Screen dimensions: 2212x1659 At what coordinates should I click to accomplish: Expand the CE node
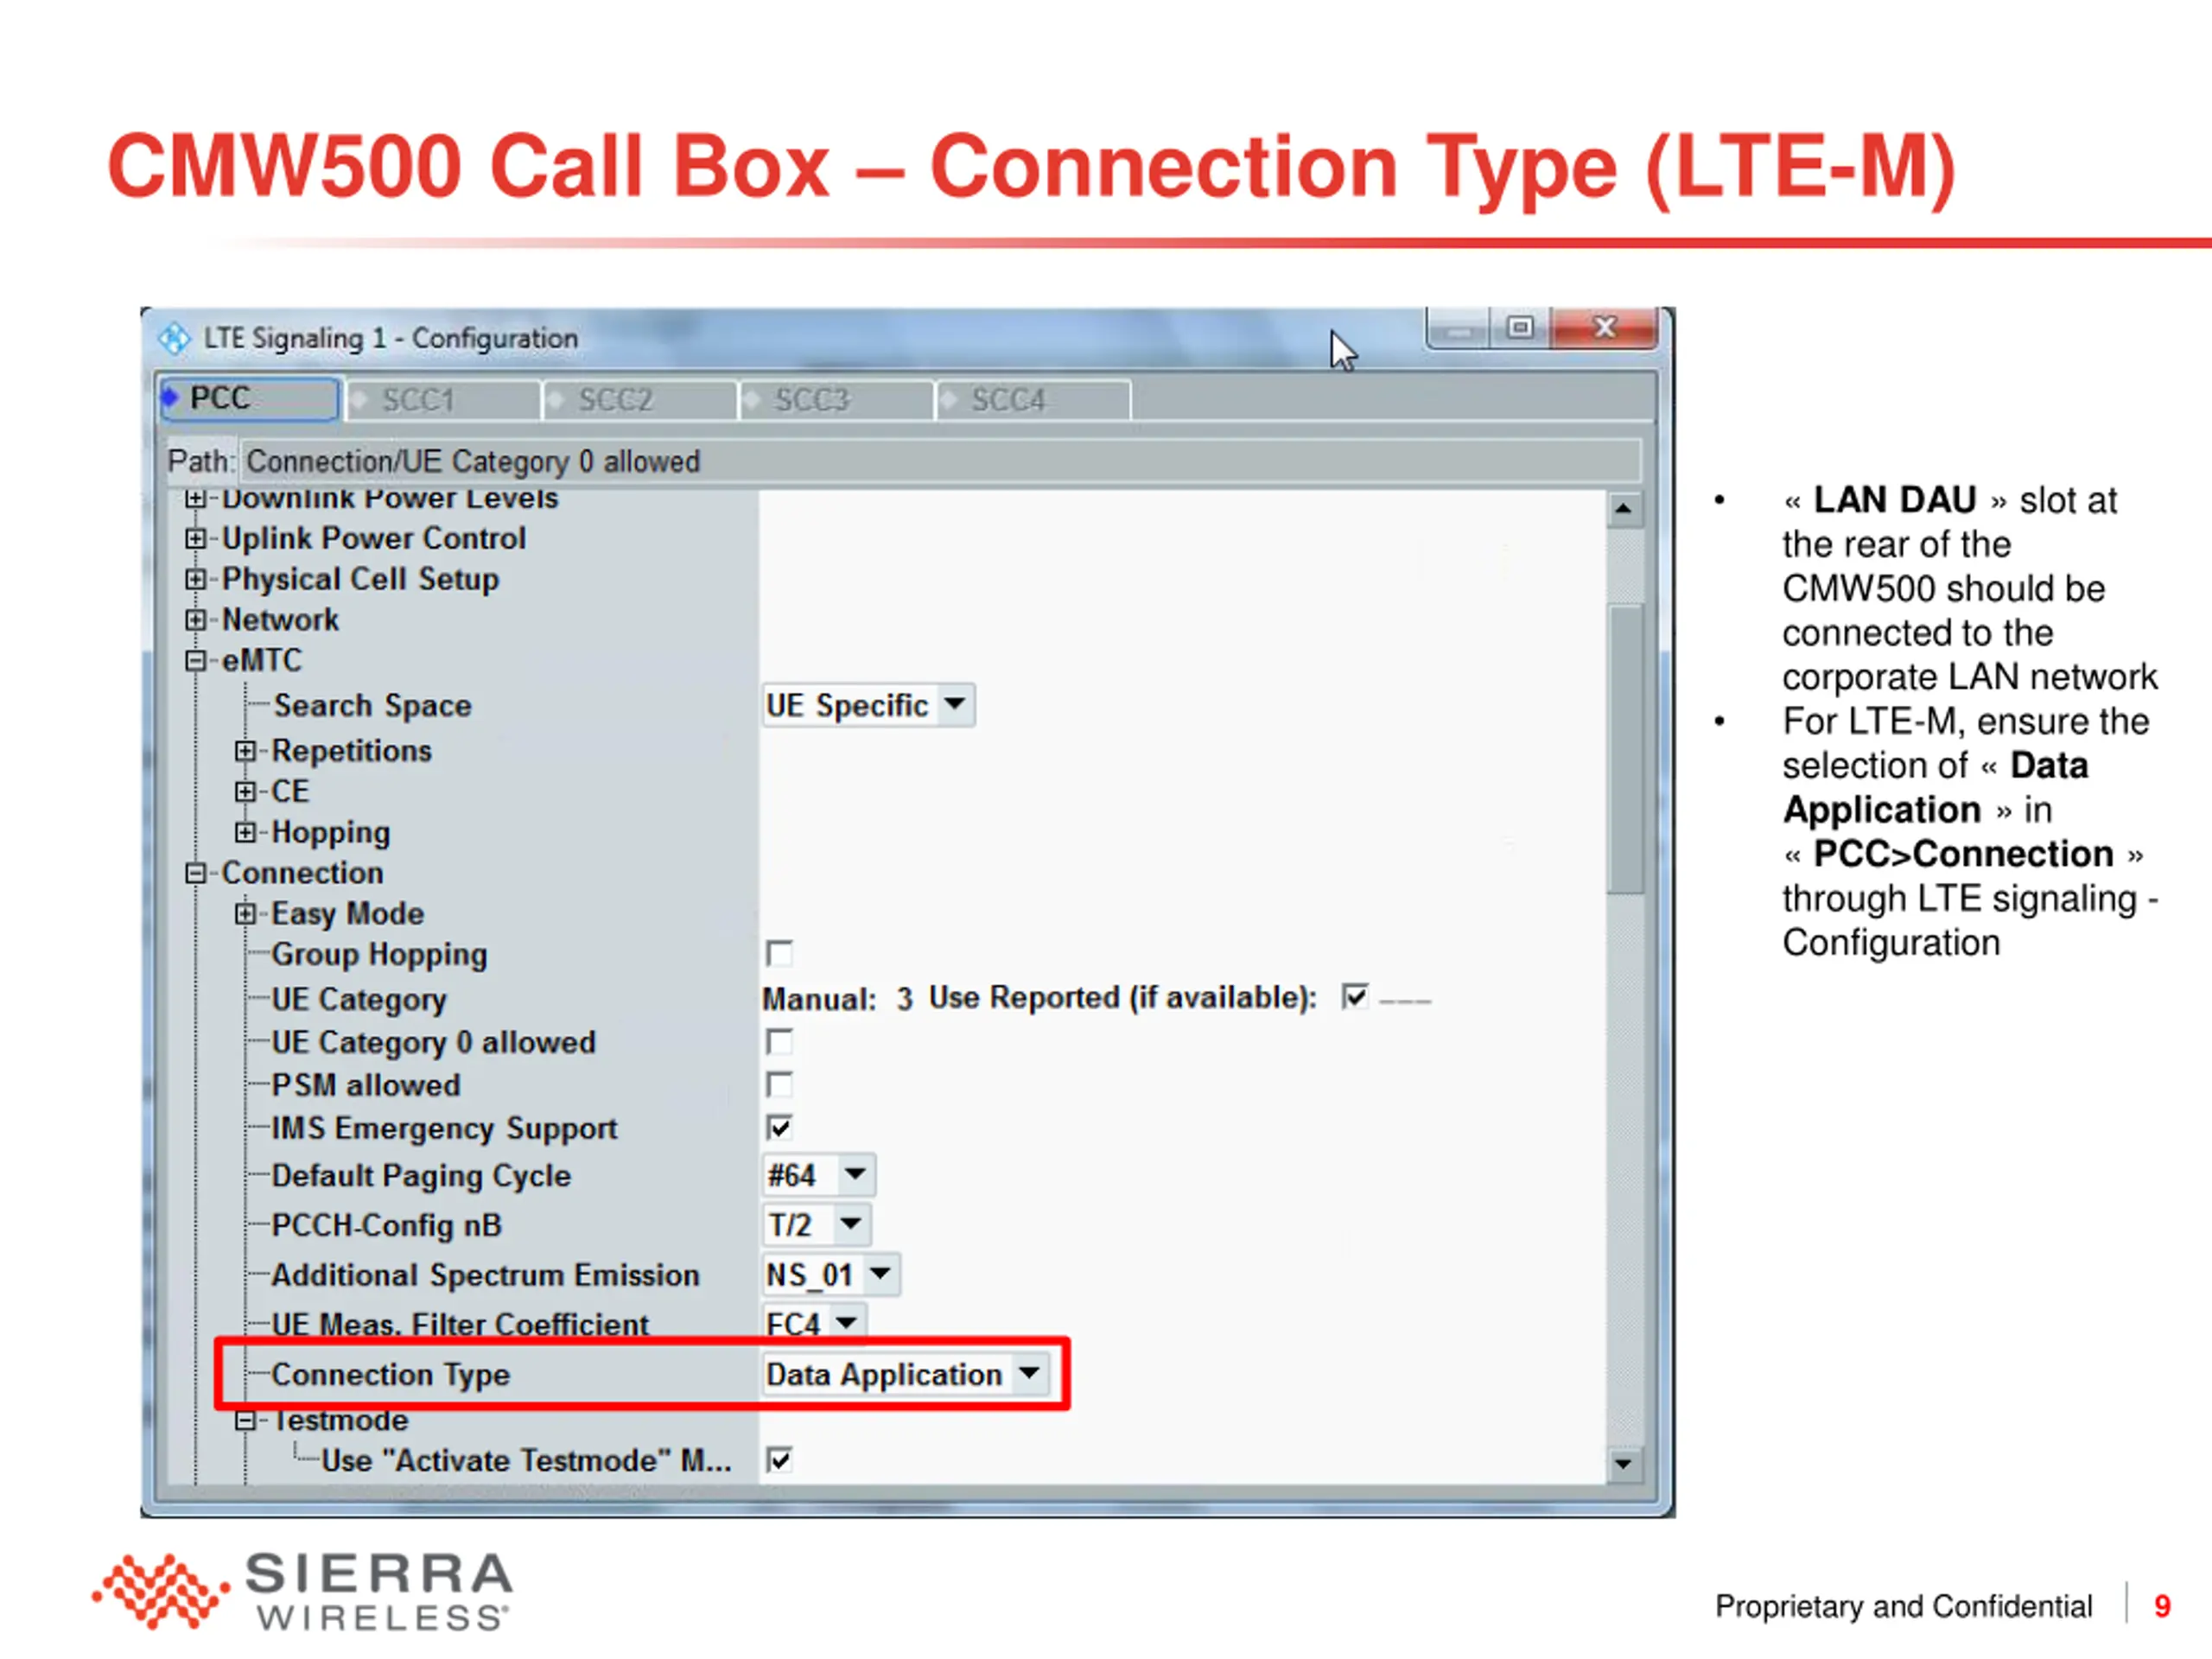245,792
